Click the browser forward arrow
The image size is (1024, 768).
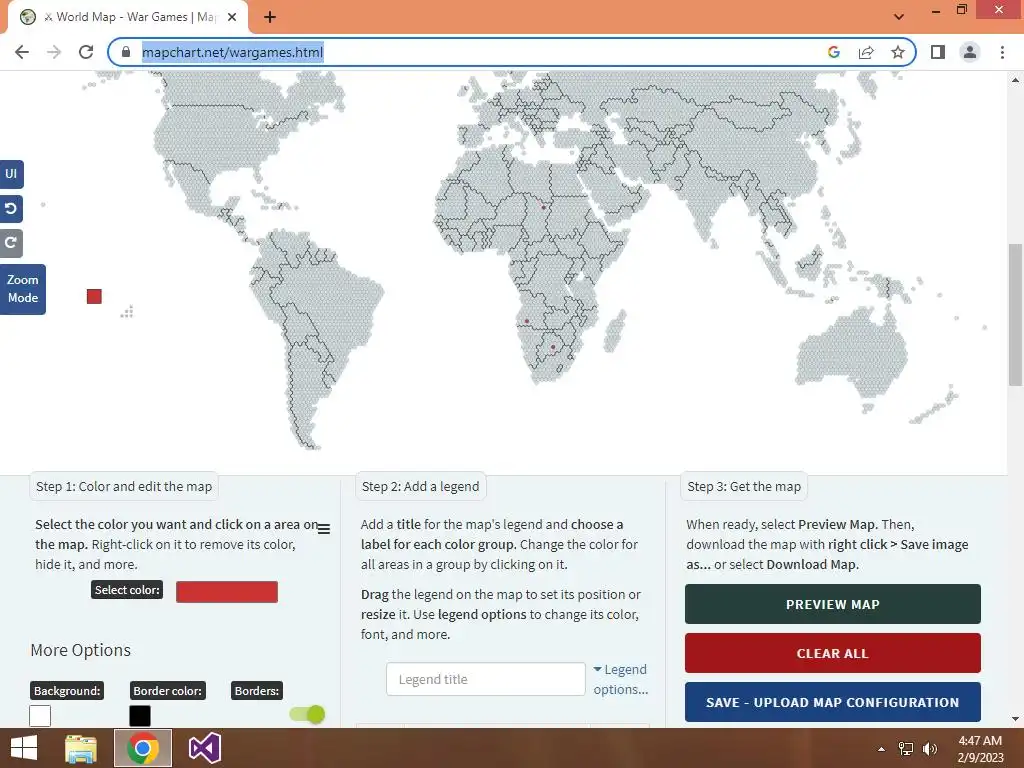(x=54, y=52)
